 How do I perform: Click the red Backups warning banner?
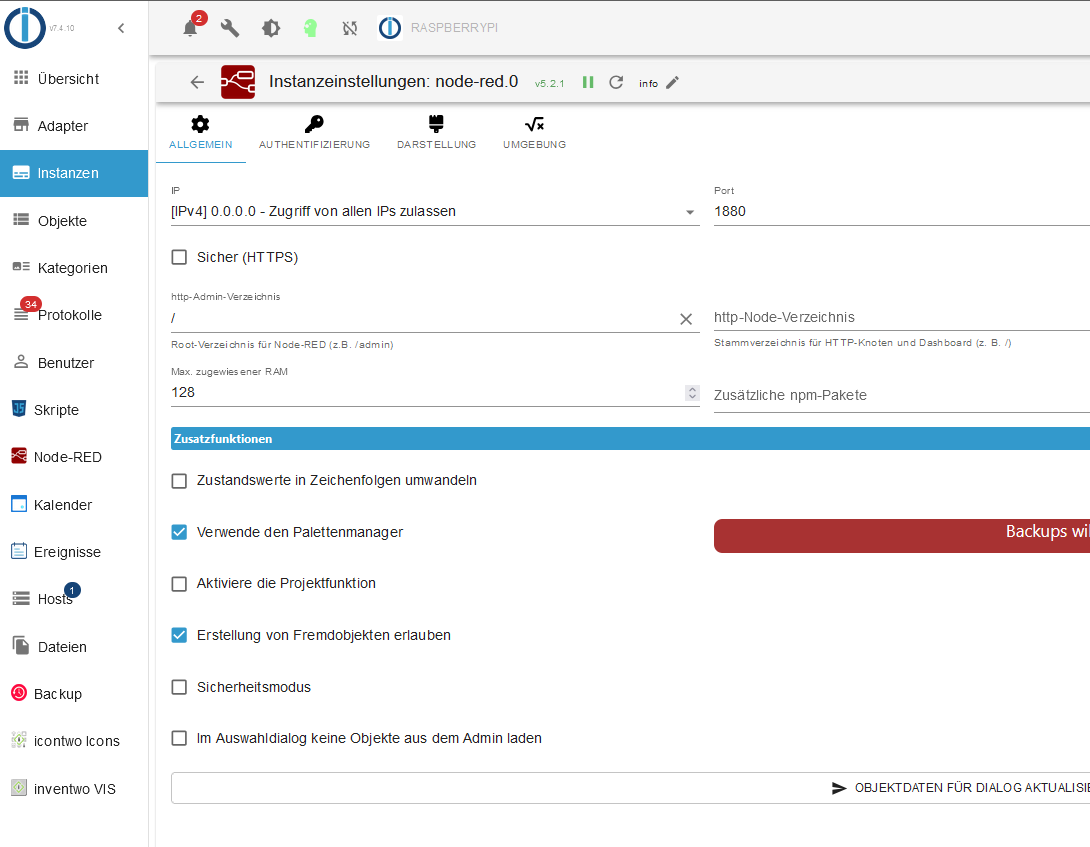[x=902, y=535]
